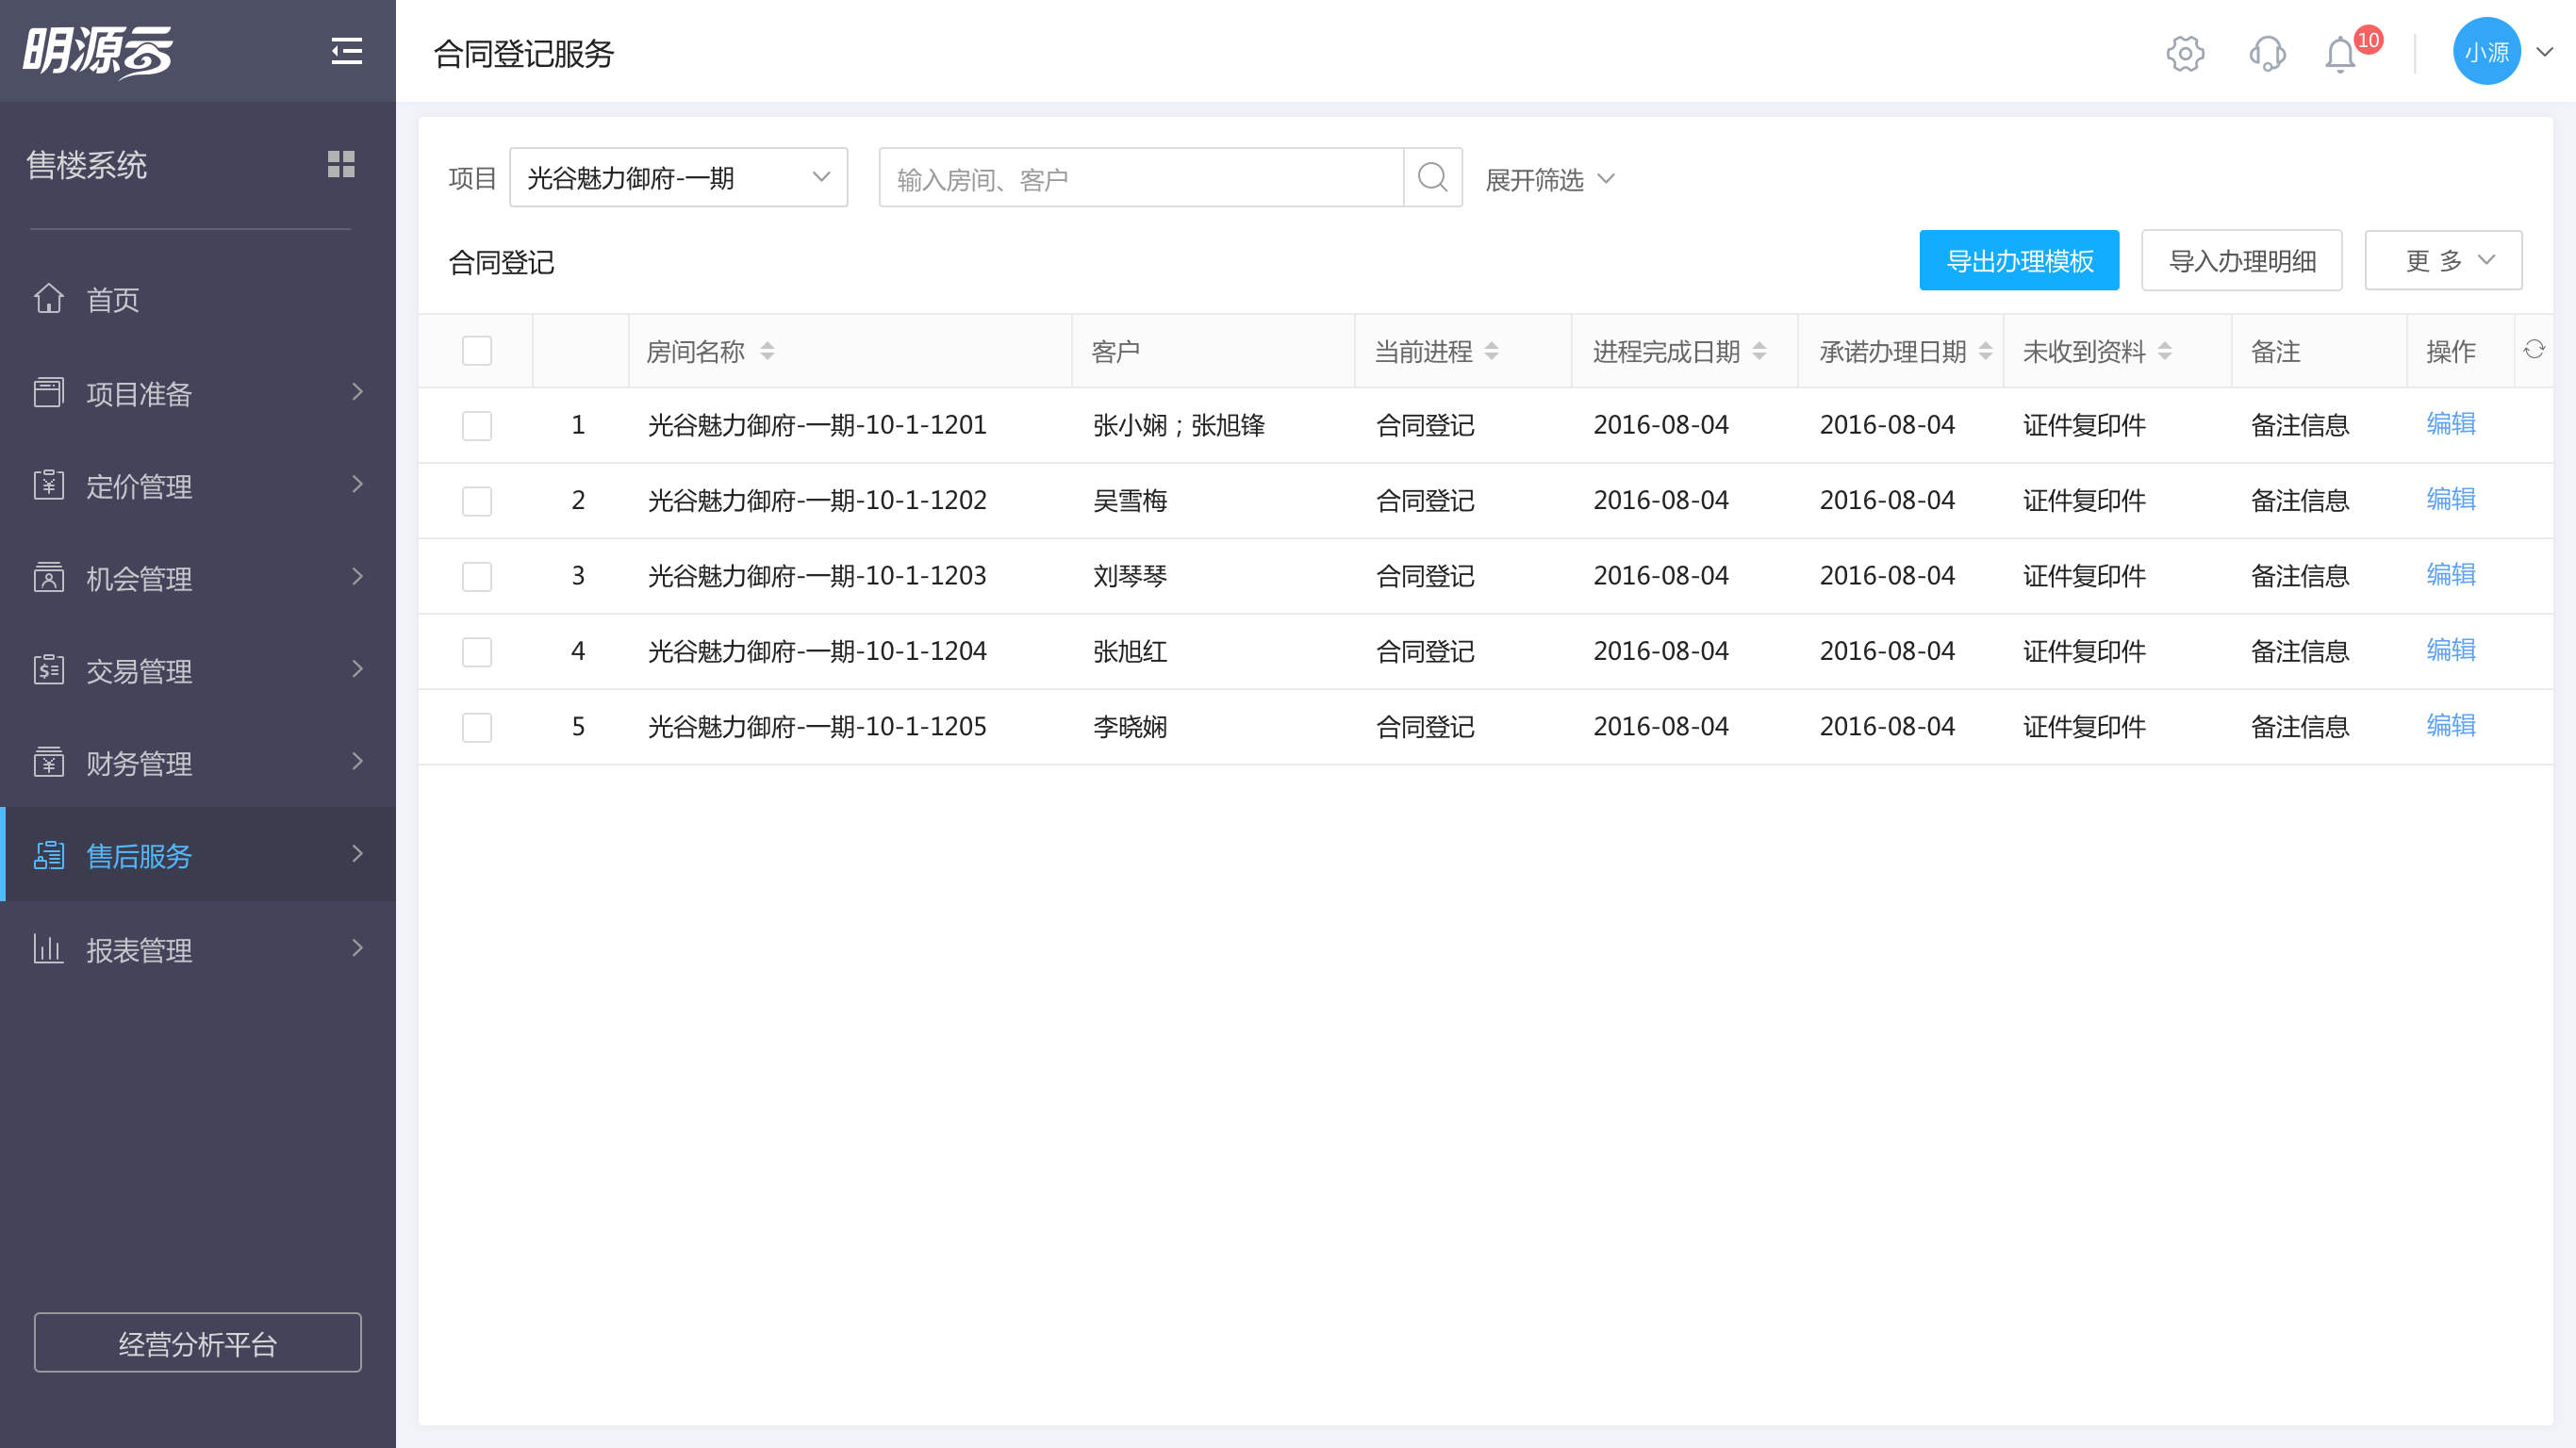Screen dimensions: 2576x1448
Task: Open customer support headset icon
Action: (x=2267, y=53)
